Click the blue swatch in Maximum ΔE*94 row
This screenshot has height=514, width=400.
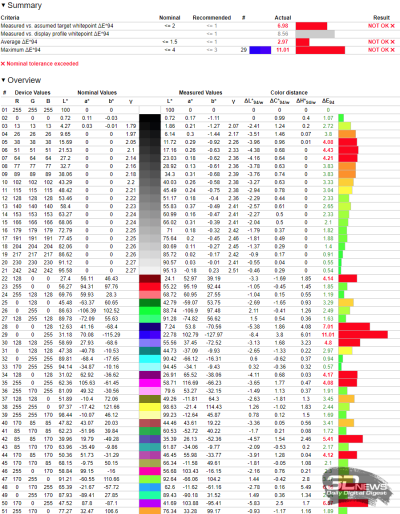(x=260, y=50)
